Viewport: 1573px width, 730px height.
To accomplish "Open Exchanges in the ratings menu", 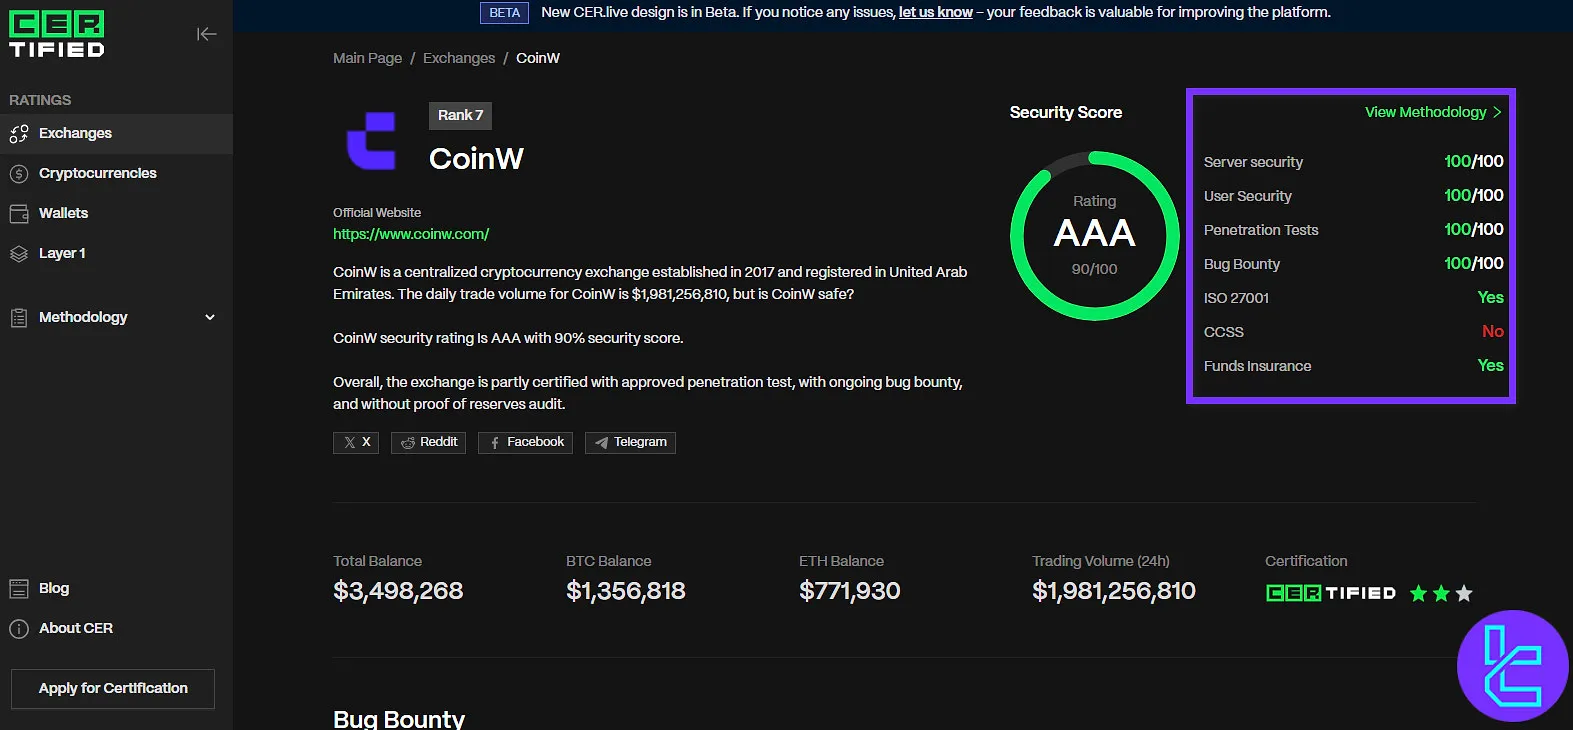I will (116, 133).
